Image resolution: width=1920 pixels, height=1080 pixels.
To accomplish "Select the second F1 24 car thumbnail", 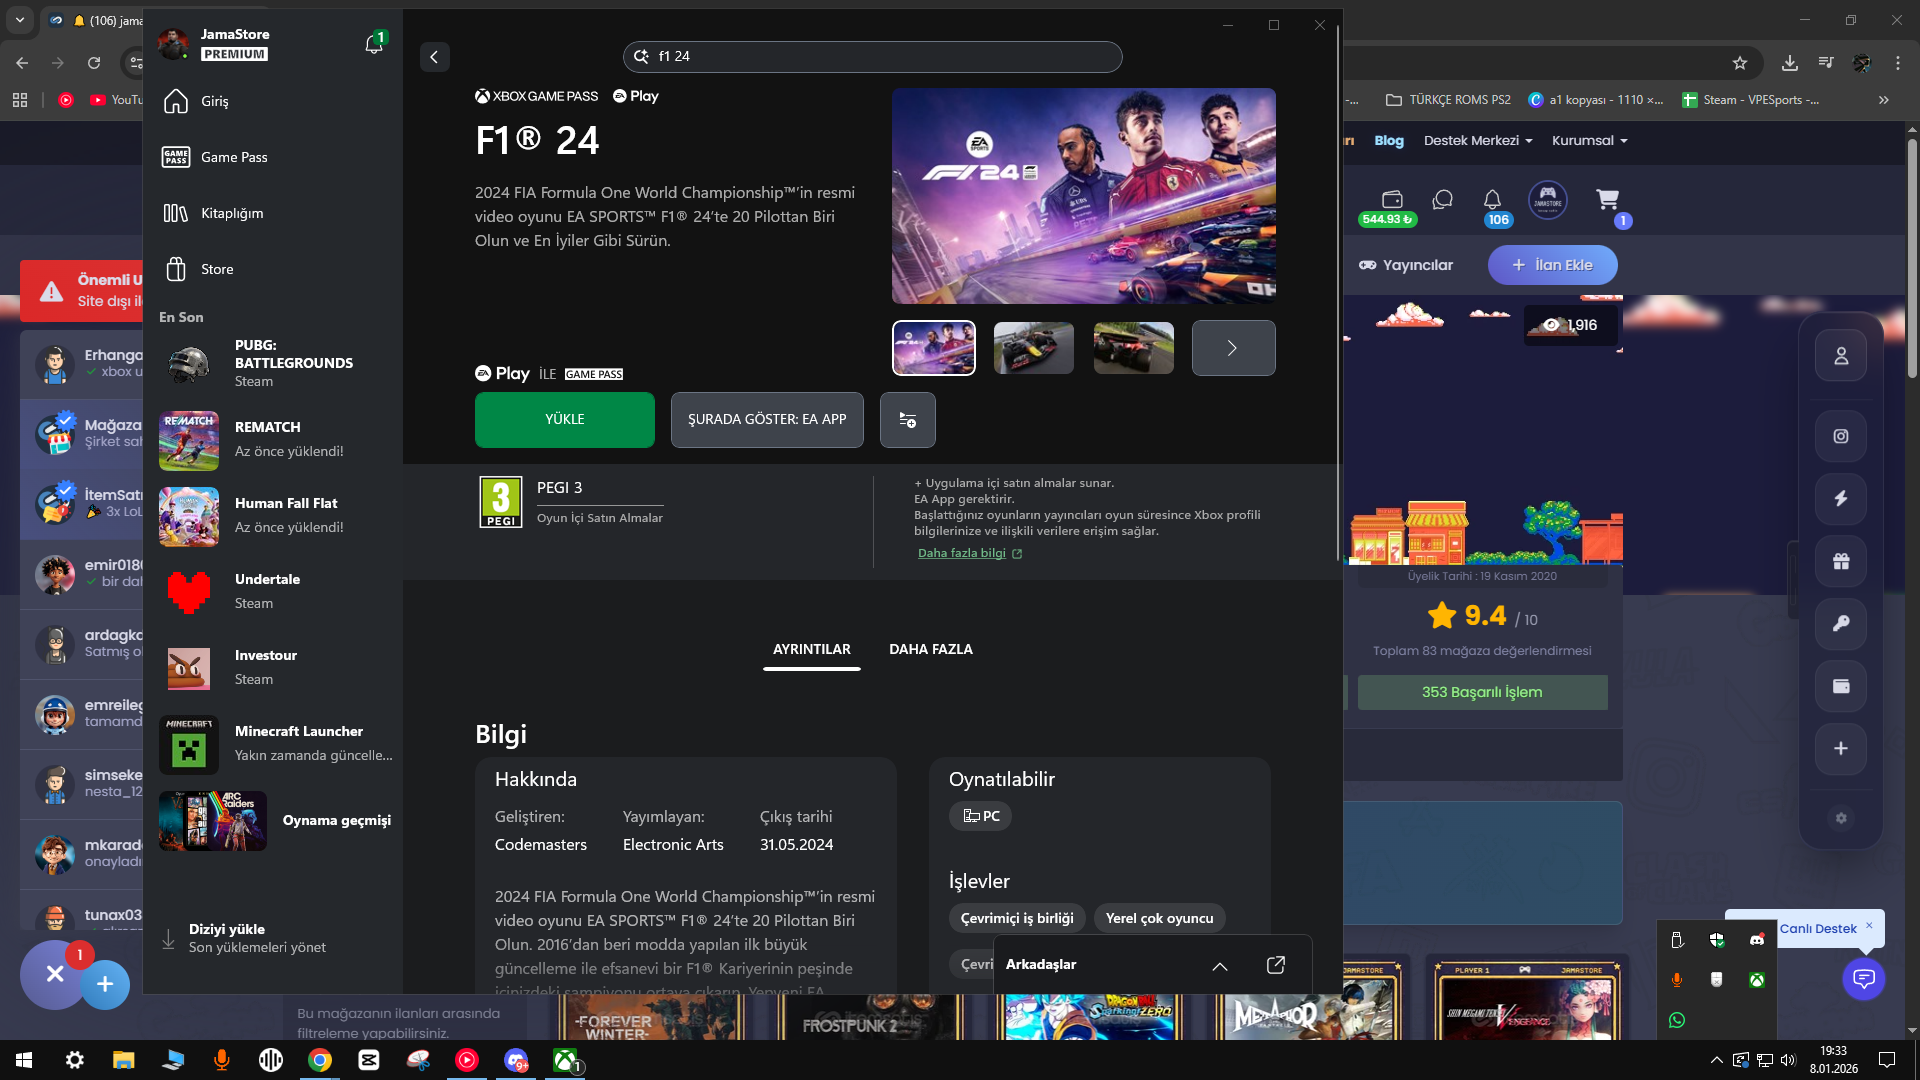I will pyautogui.click(x=1034, y=348).
